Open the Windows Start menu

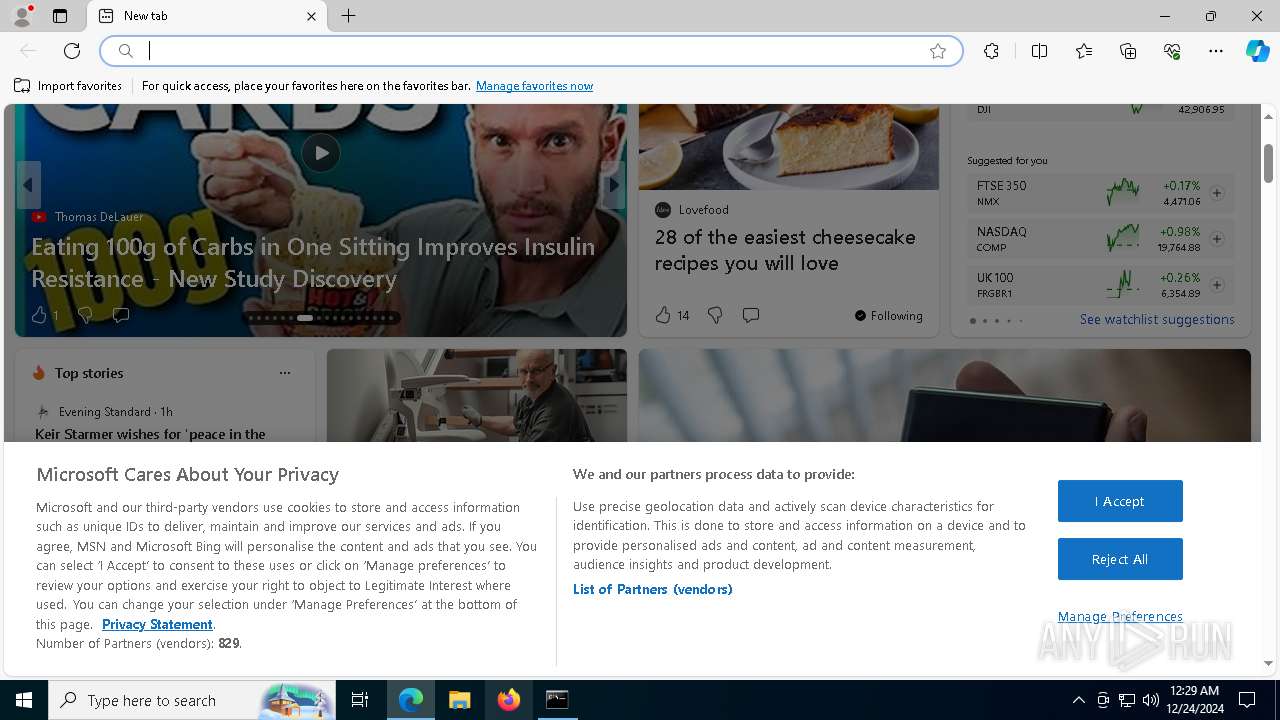pyautogui.click(x=24, y=700)
